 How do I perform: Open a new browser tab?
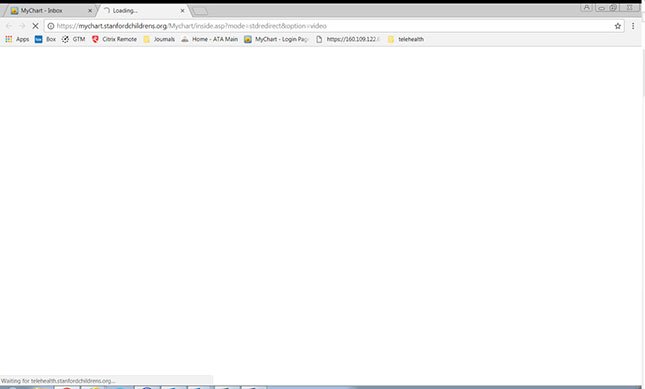point(200,11)
